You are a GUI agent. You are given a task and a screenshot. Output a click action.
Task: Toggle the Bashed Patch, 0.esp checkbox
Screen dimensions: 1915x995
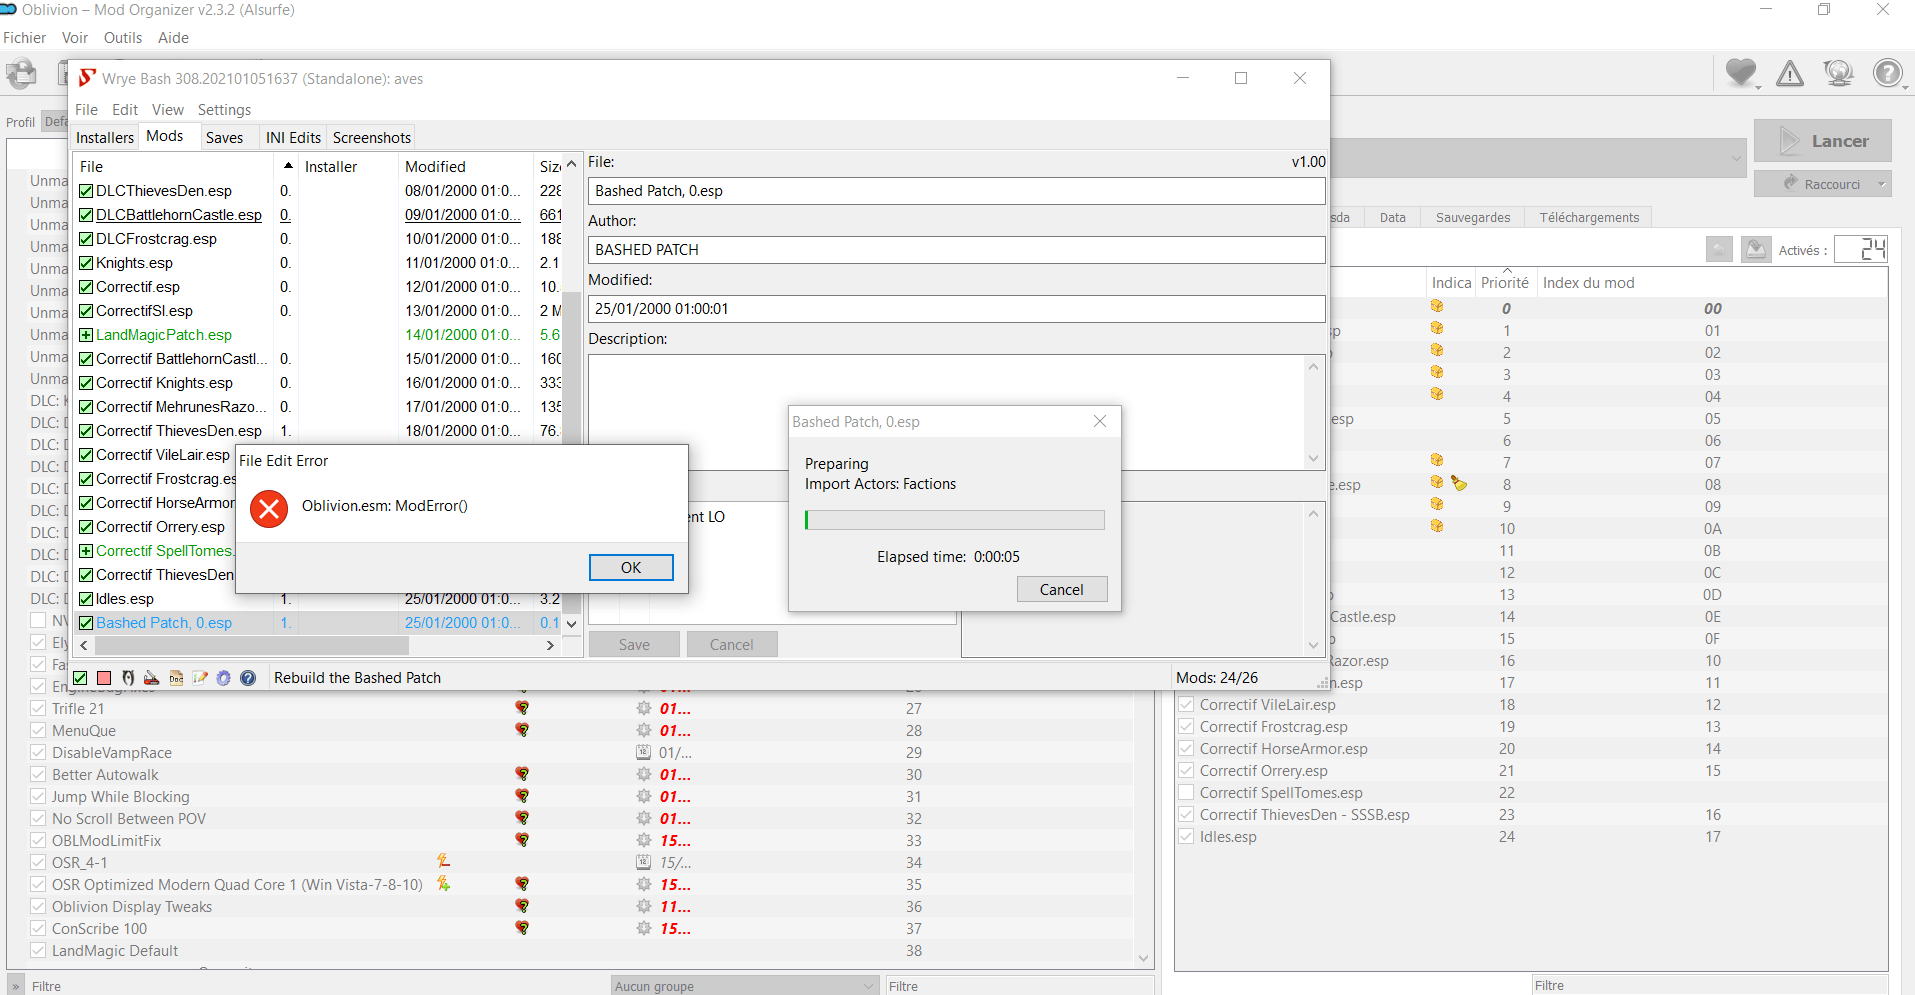pos(86,623)
